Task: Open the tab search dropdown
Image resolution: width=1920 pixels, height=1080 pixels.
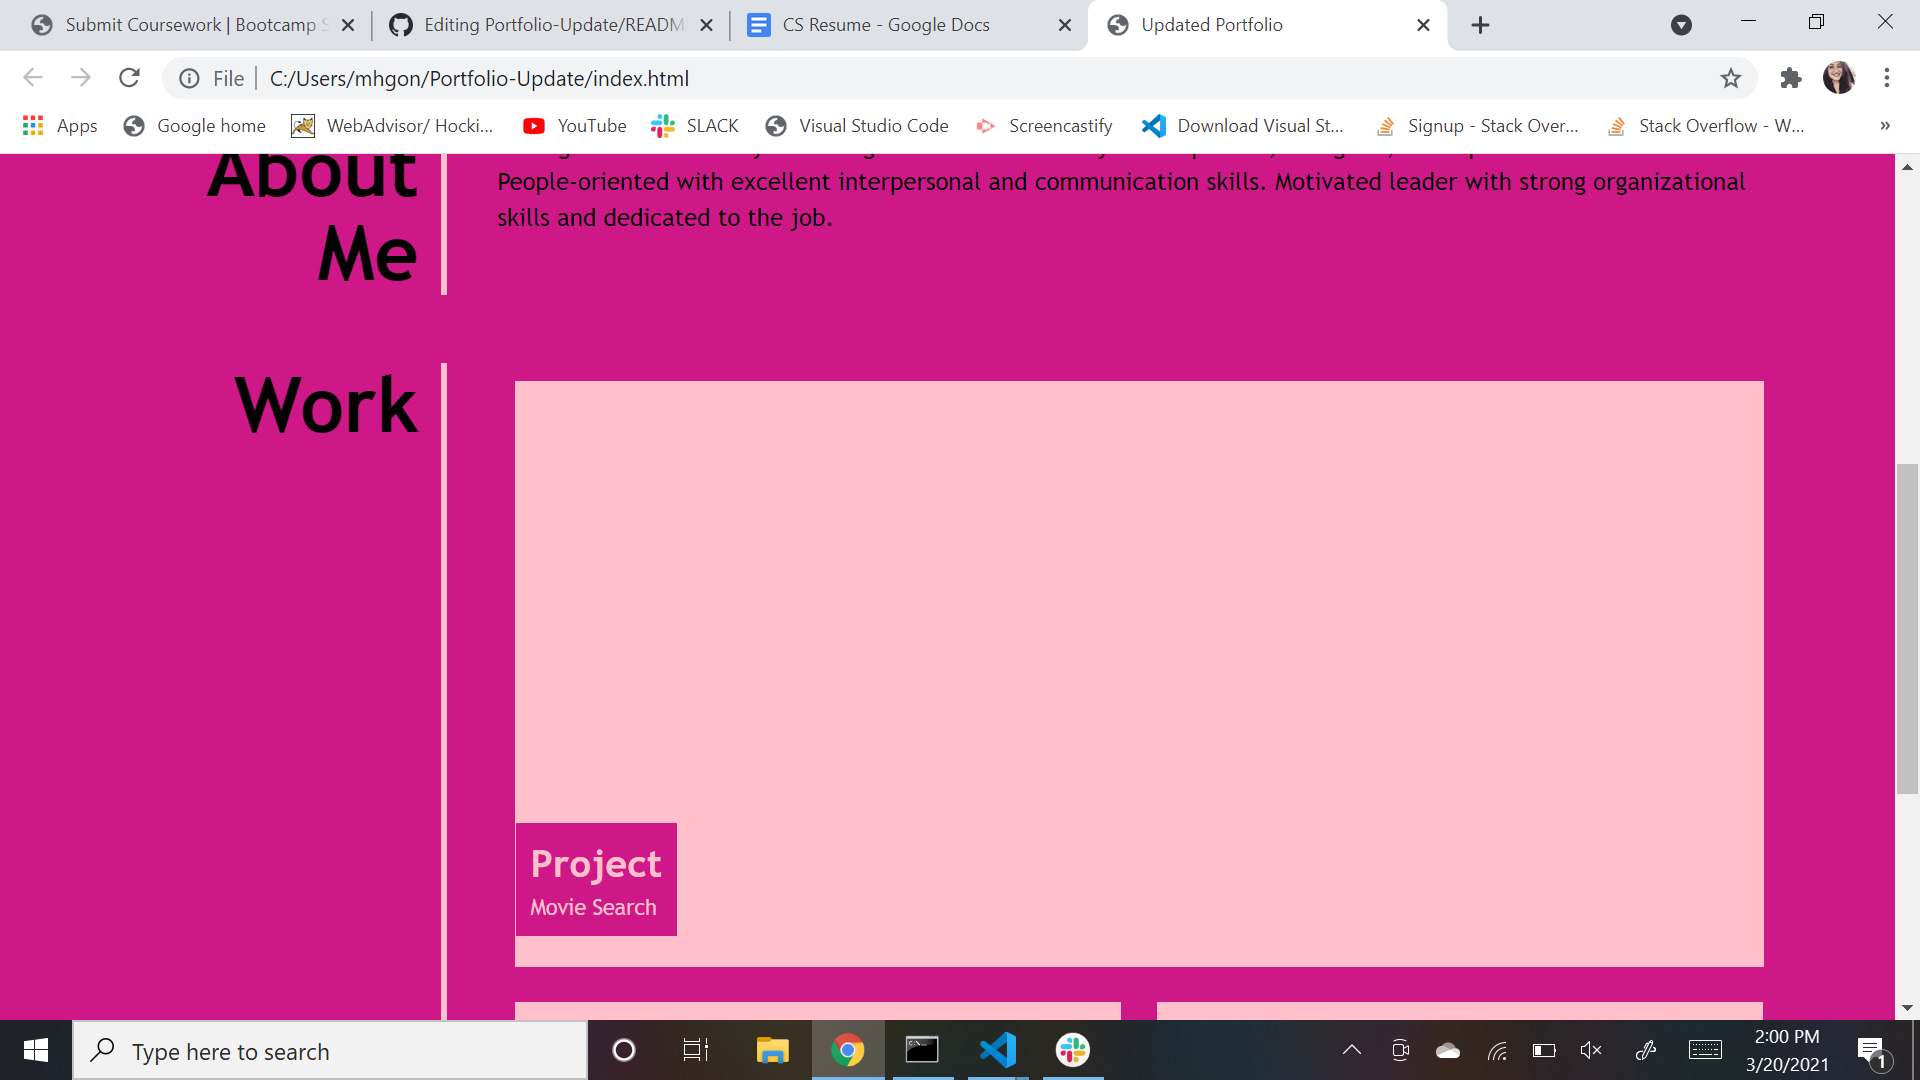Action: point(1682,25)
